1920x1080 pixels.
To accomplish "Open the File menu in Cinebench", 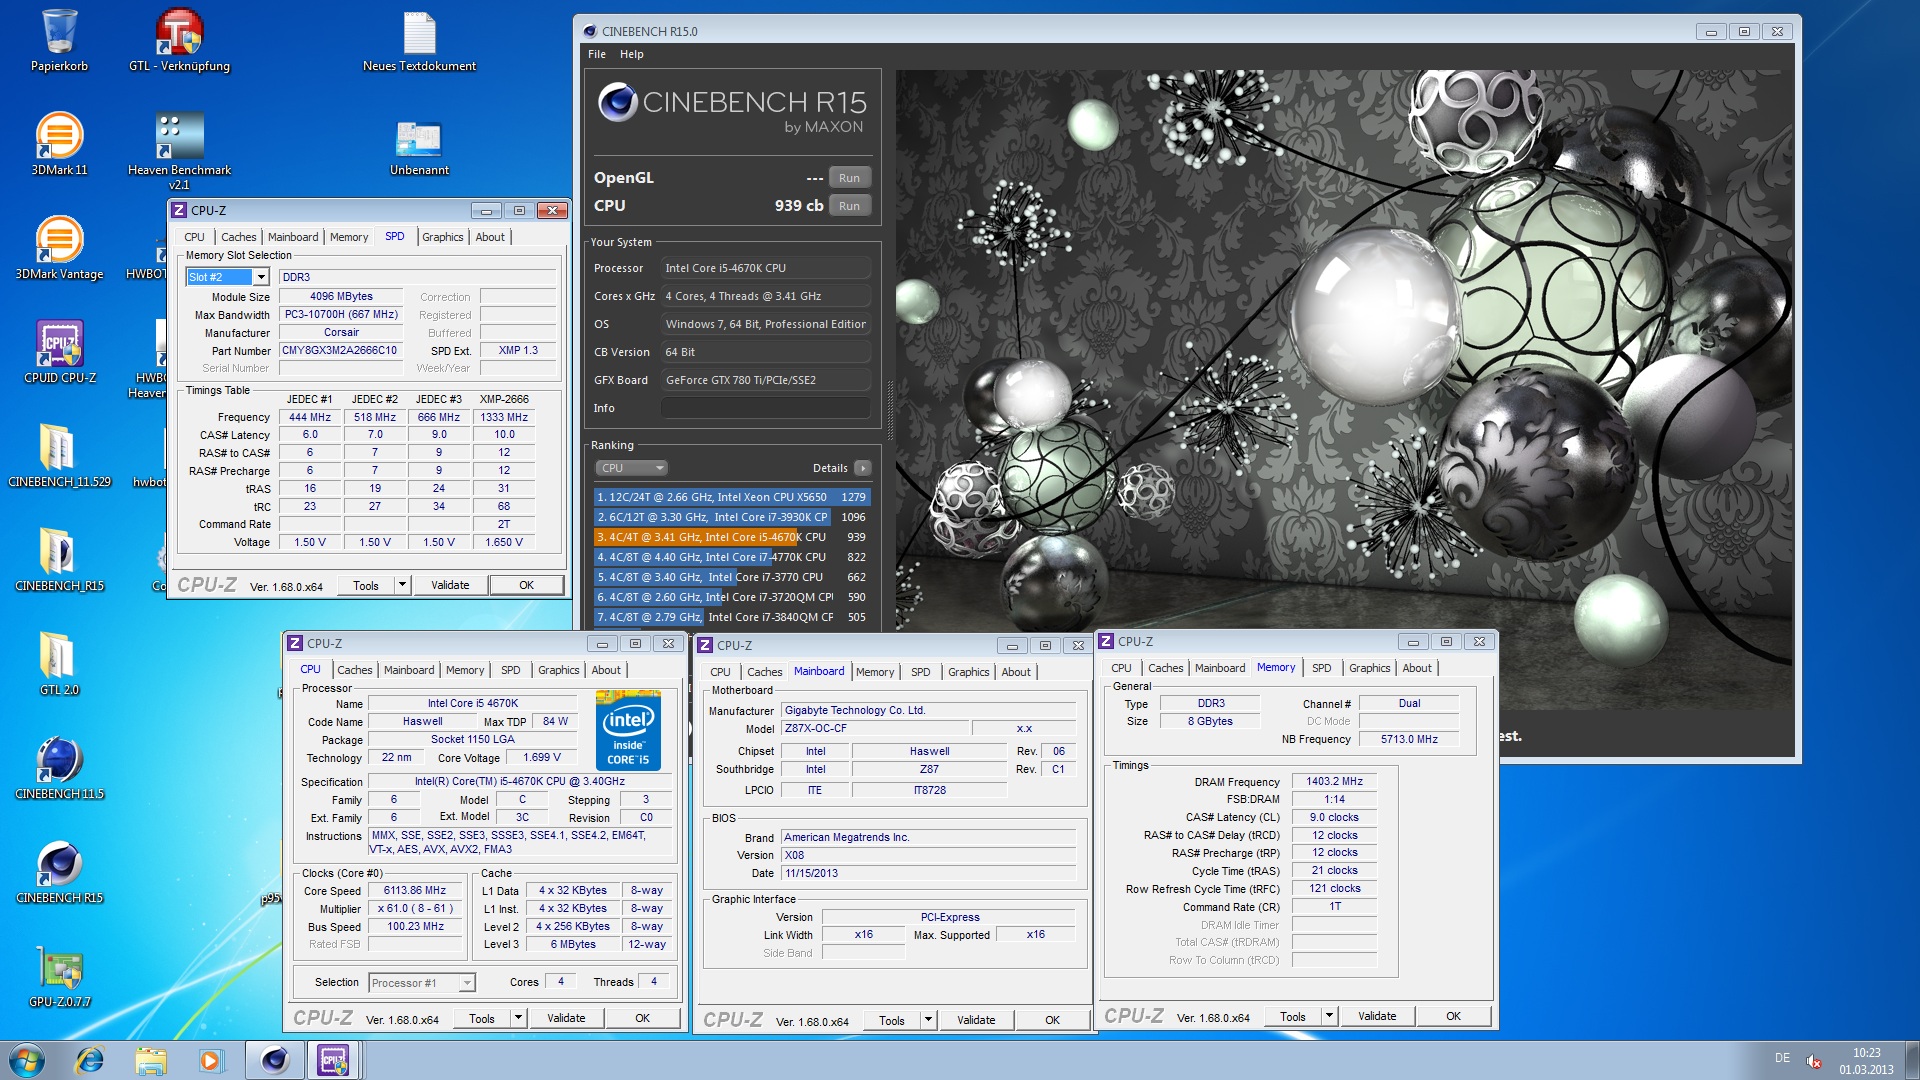I will coord(597,54).
